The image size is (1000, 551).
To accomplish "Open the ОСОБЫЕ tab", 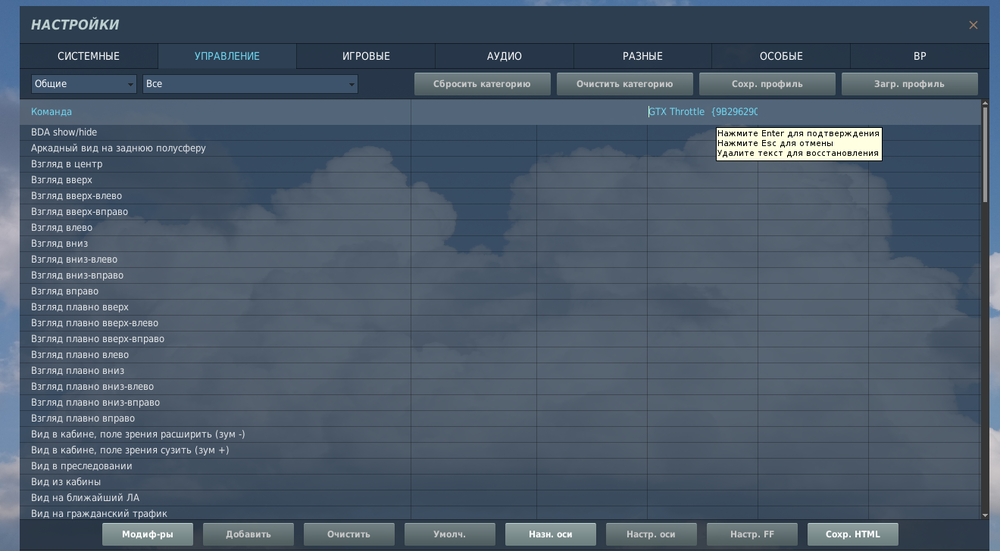I will (x=781, y=56).
